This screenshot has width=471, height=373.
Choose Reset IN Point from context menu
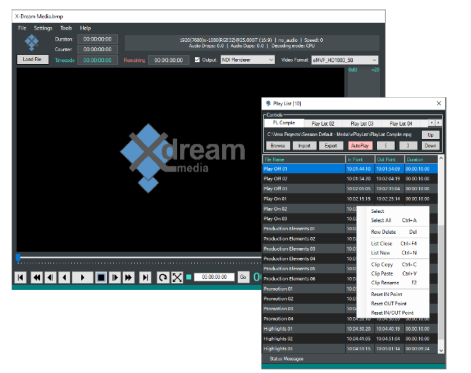393,294
